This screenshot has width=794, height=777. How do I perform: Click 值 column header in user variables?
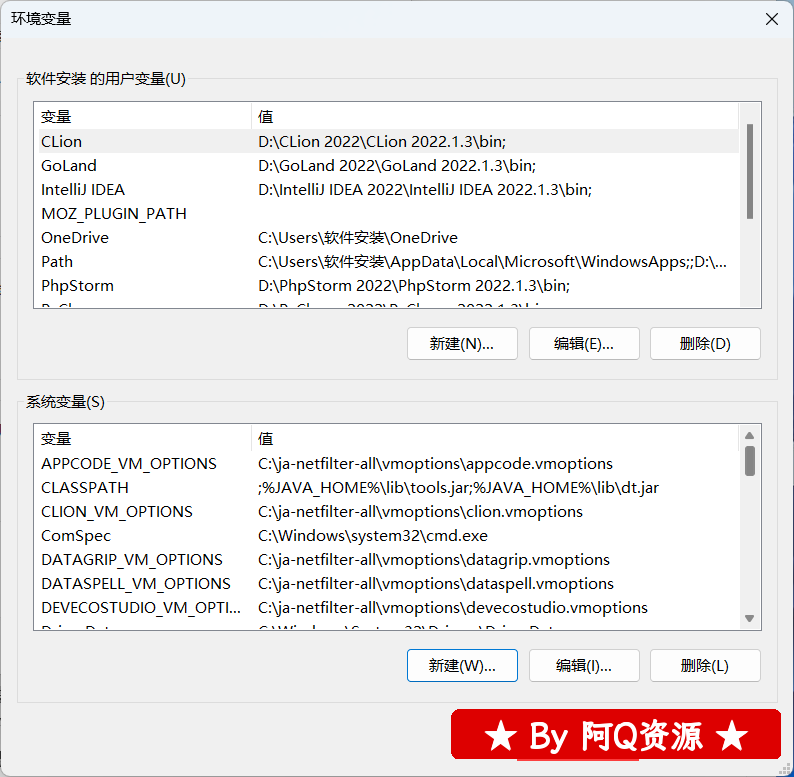tap(495, 116)
